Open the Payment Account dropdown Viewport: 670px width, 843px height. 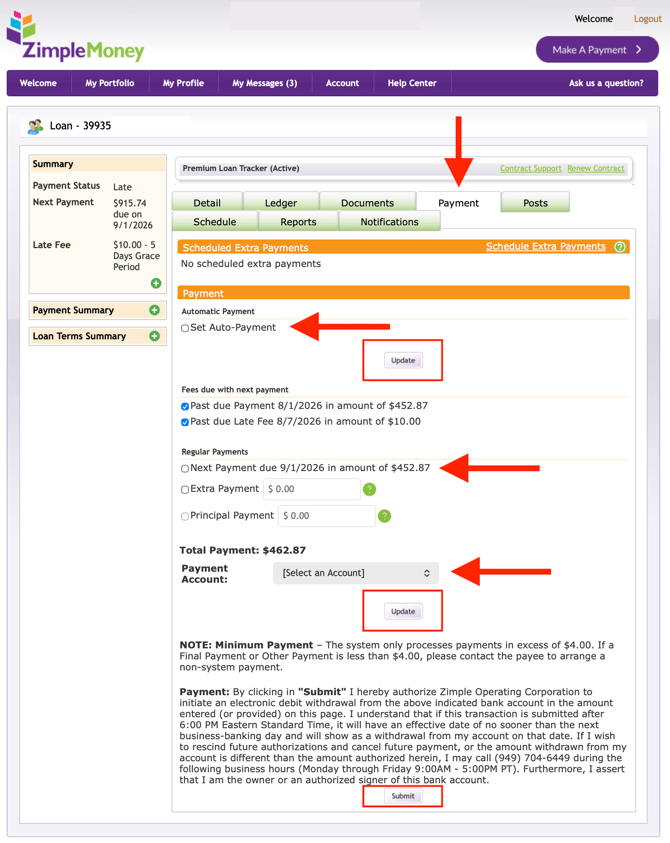point(356,573)
